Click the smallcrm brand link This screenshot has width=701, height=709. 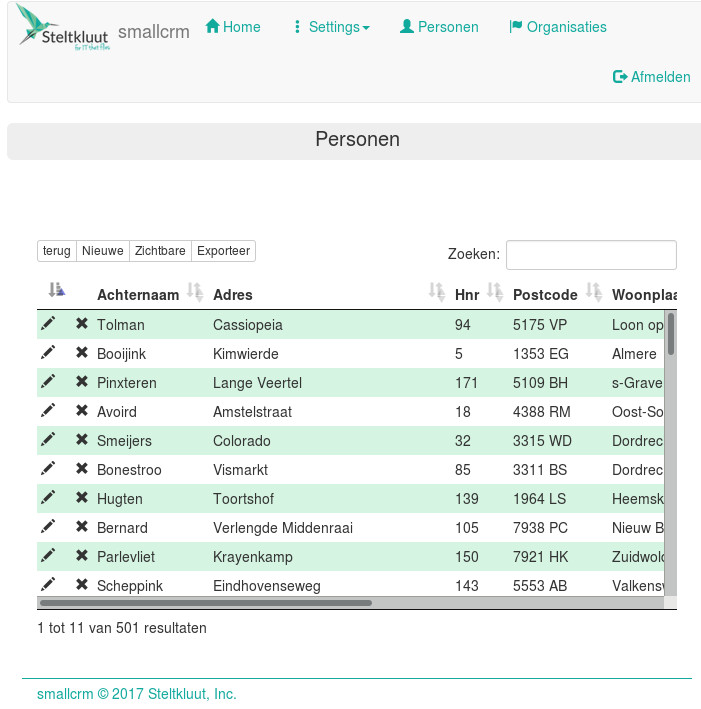click(x=154, y=32)
